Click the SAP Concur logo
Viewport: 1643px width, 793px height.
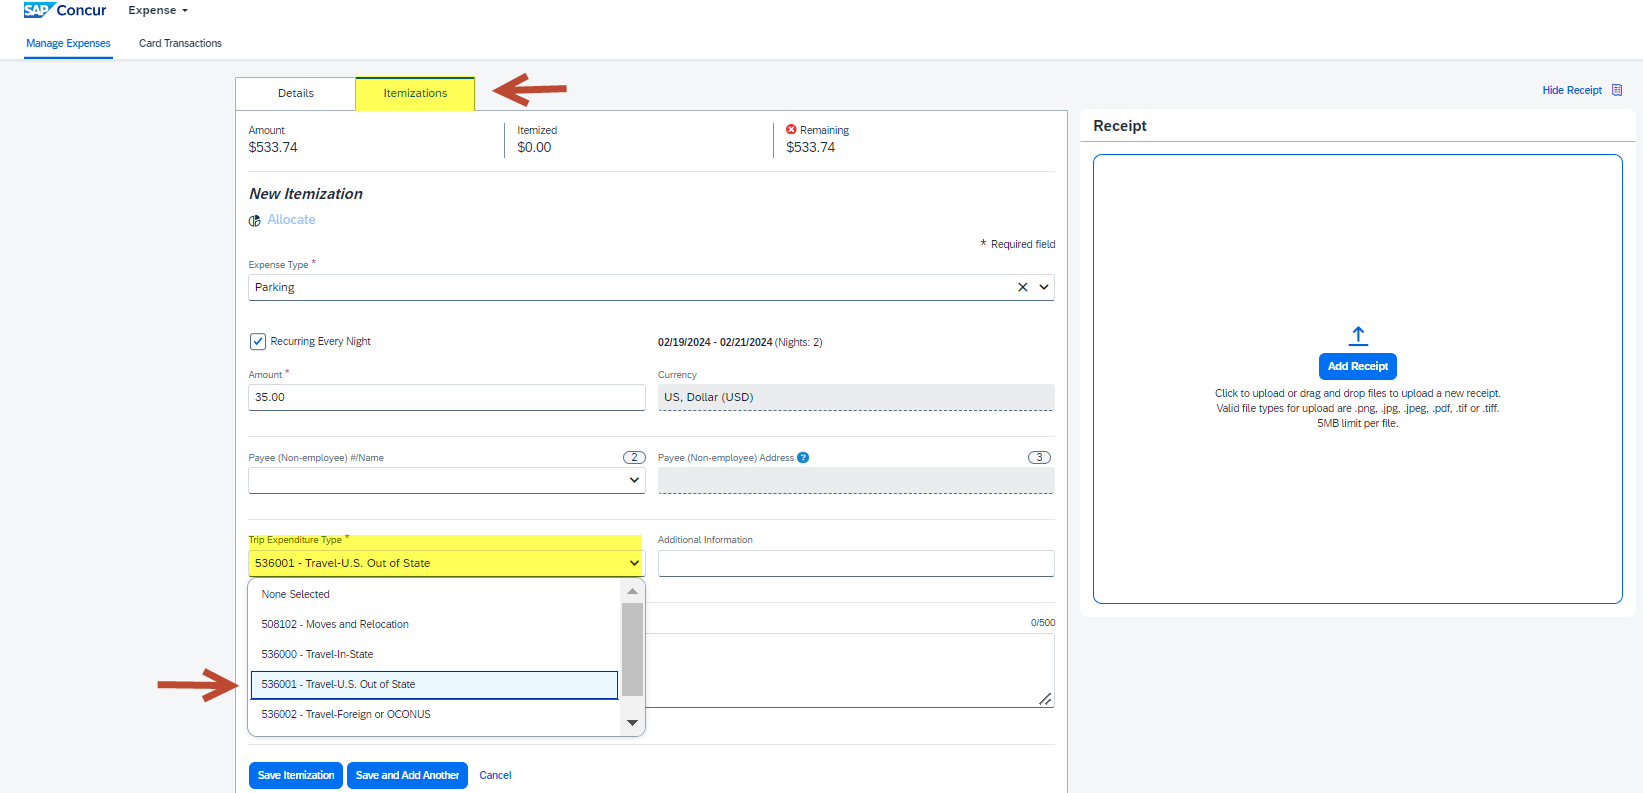click(x=64, y=10)
